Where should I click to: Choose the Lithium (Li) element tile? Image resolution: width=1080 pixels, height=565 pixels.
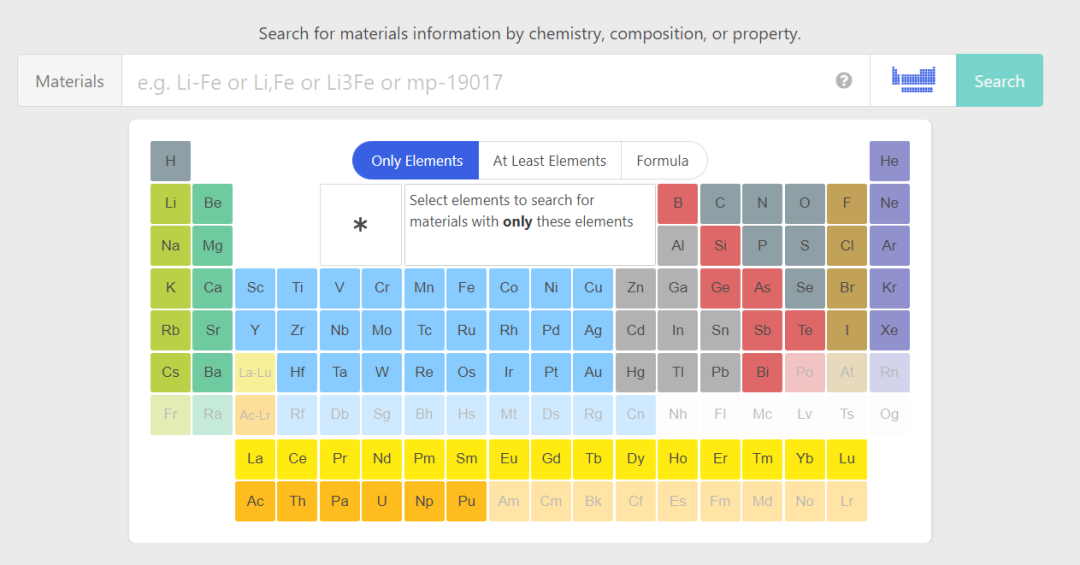tap(171, 204)
